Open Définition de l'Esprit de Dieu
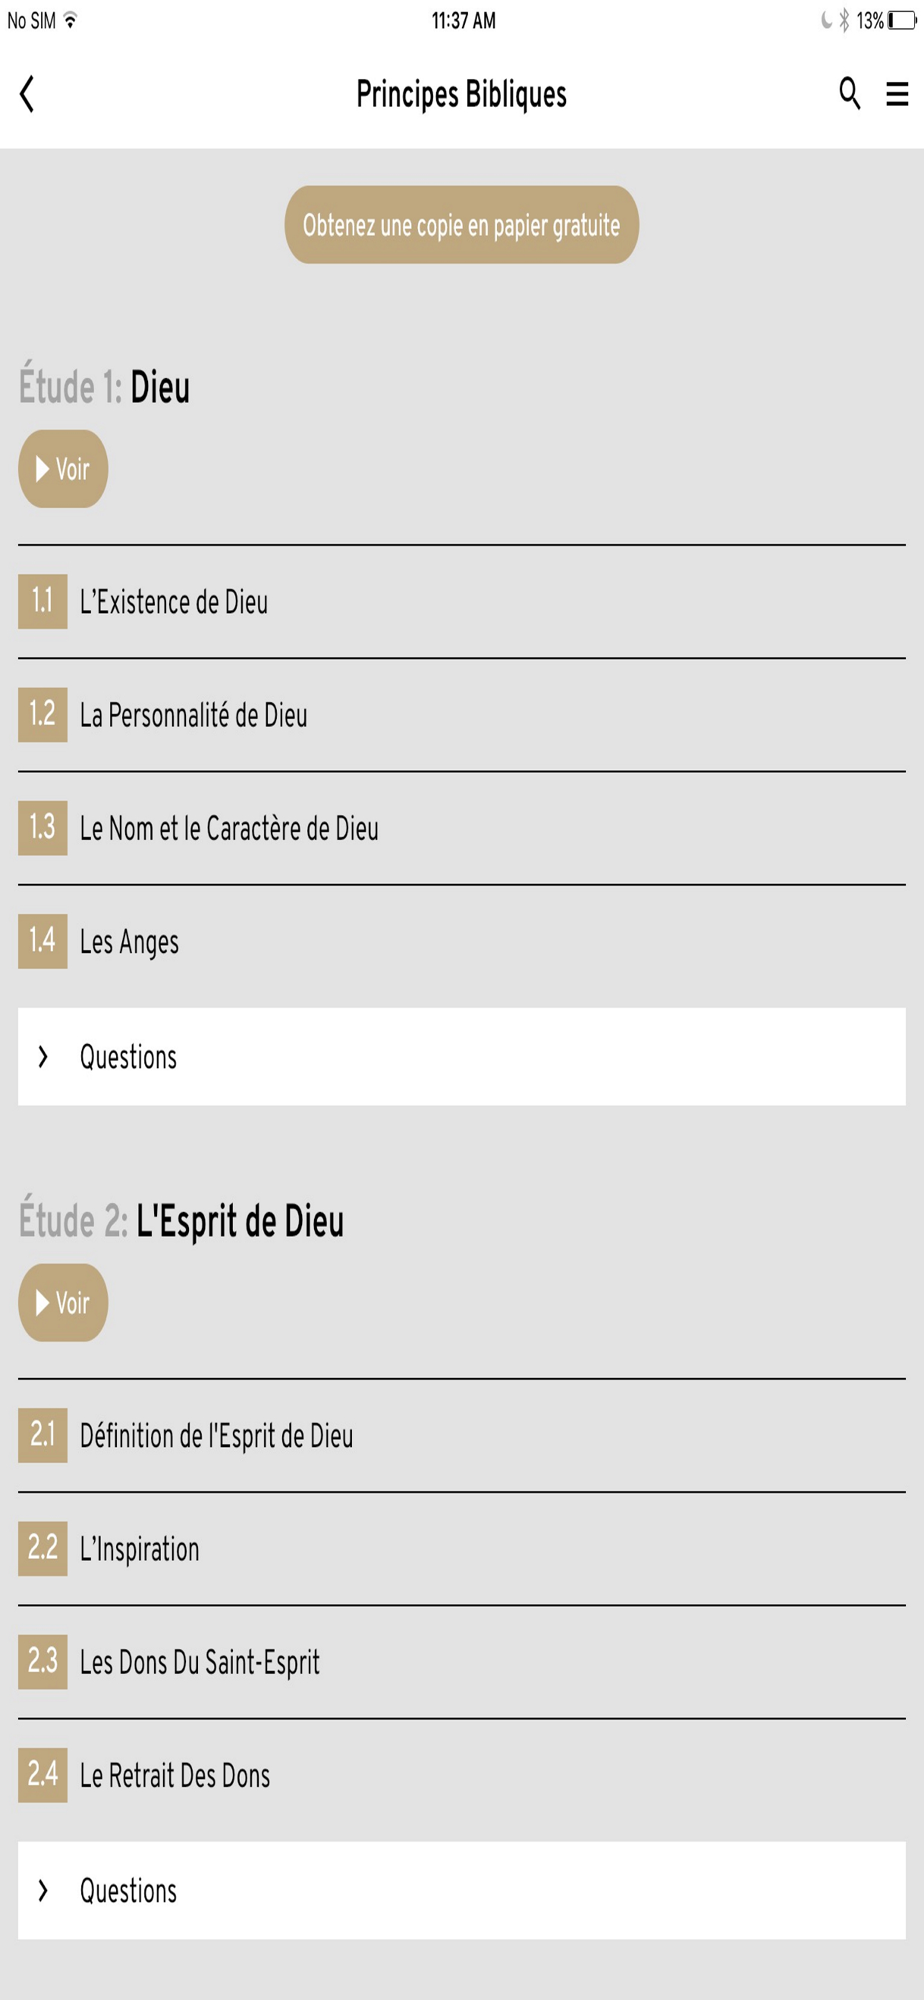924x2000 pixels. coord(462,1436)
